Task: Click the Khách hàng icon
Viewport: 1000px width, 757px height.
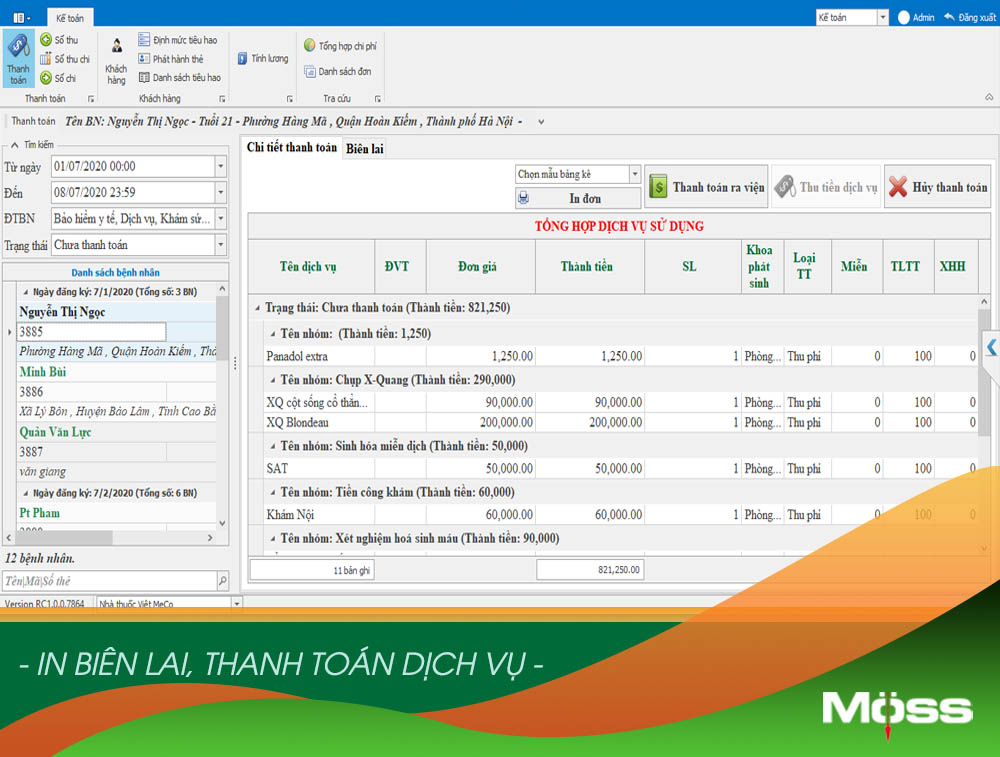Action: pyautogui.click(x=116, y=59)
